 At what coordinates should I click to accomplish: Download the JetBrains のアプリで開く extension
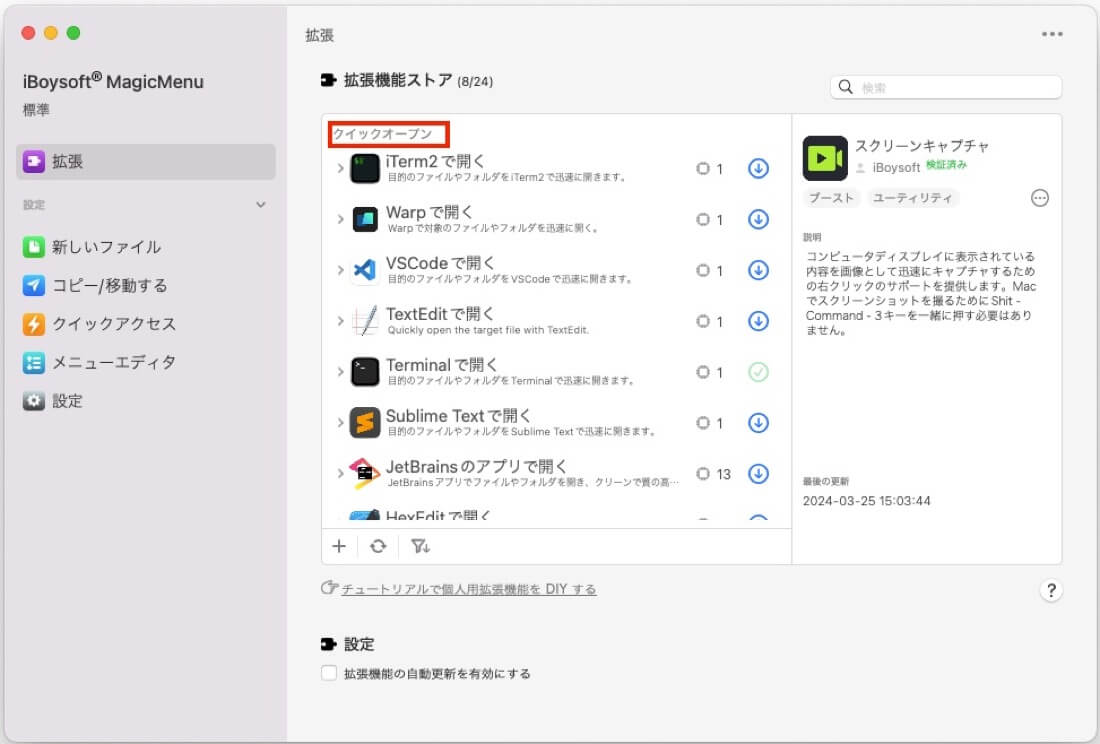(758, 474)
